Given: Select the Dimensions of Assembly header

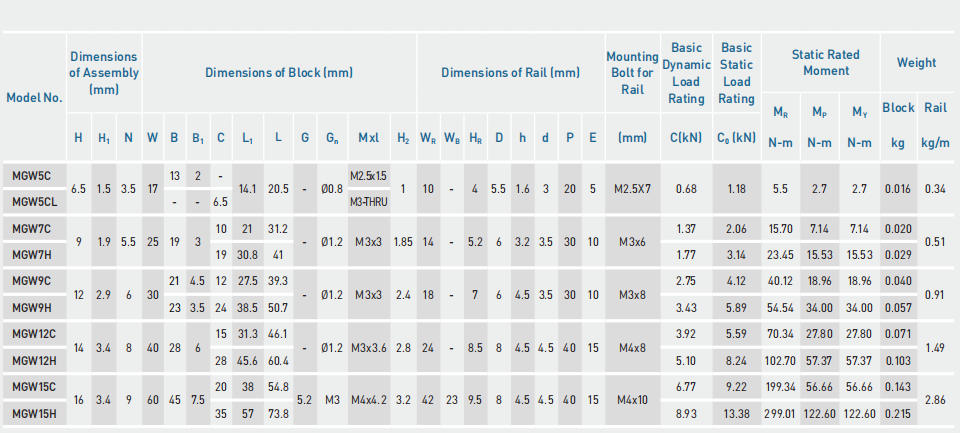Looking at the screenshot, I should (x=104, y=73).
